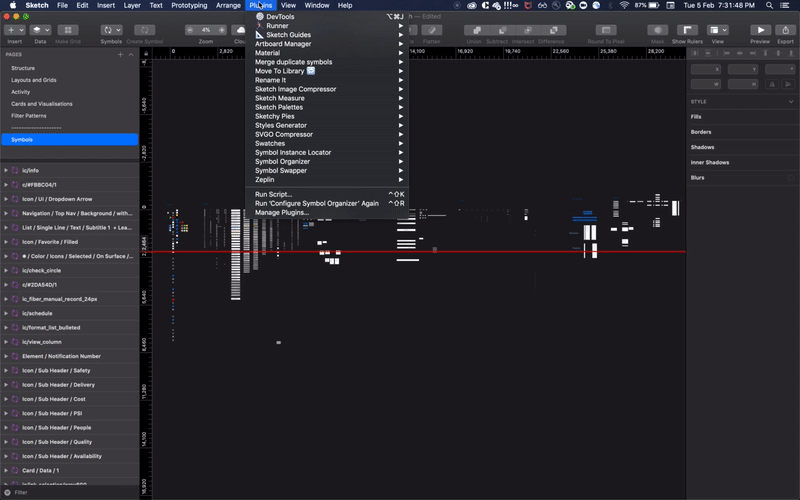Start Preview with the play icon

coord(760,30)
